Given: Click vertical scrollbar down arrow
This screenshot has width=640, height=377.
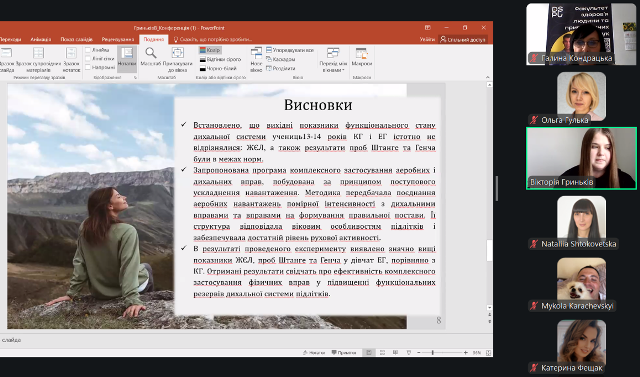Looking at the screenshot, I should click(x=489, y=308).
